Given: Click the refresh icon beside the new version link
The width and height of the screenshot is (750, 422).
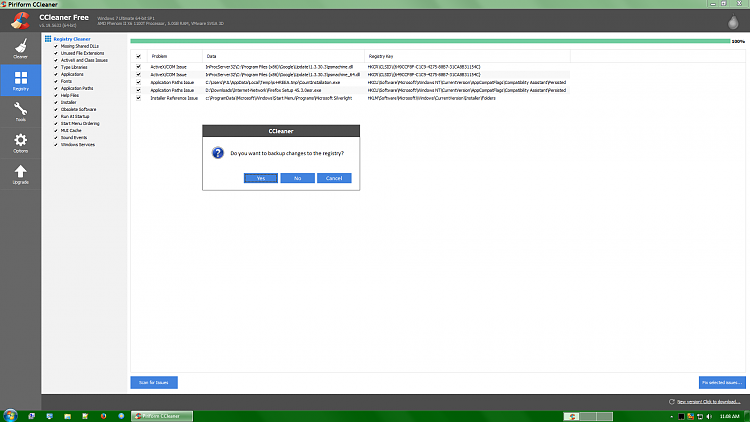Looking at the screenshot, I should [x=672, y=402].
